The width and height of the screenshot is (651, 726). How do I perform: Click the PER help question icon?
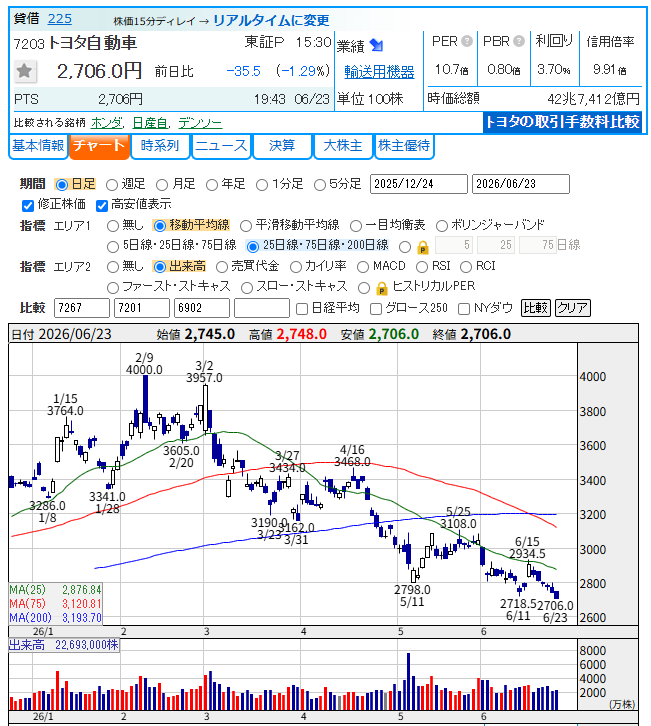467,41
